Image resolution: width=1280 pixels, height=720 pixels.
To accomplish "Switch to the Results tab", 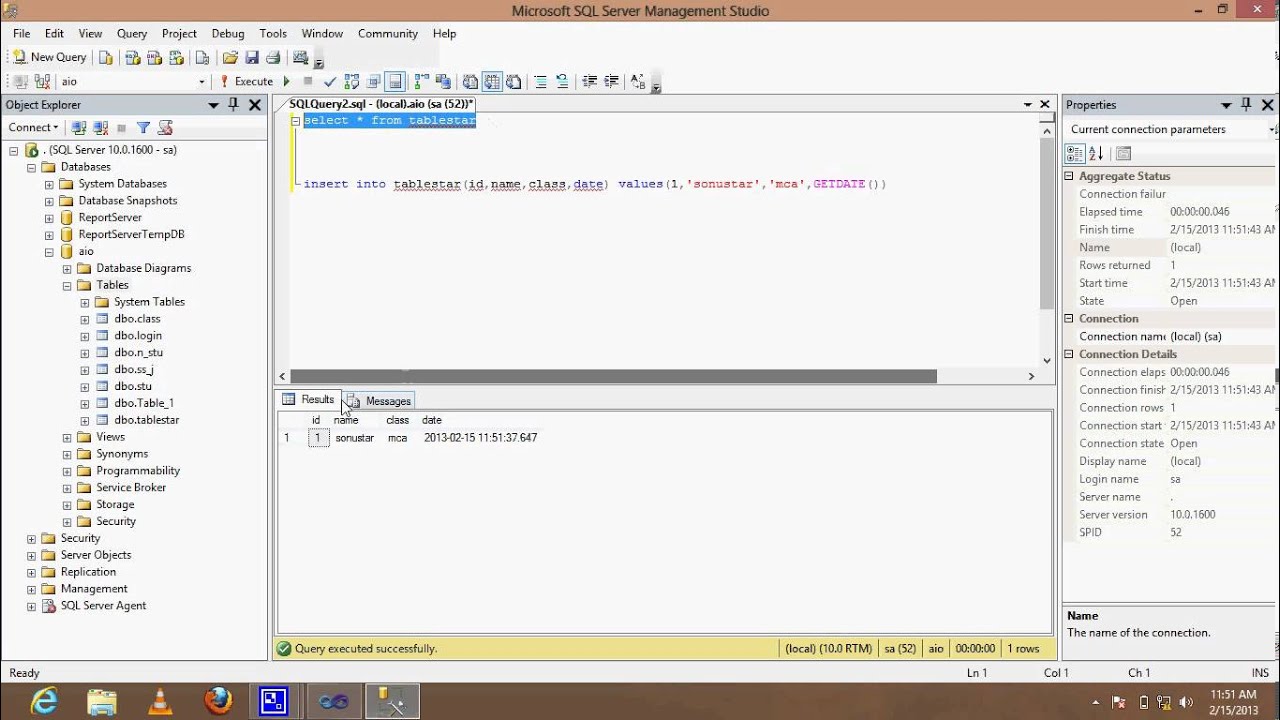I will [309, 400].
